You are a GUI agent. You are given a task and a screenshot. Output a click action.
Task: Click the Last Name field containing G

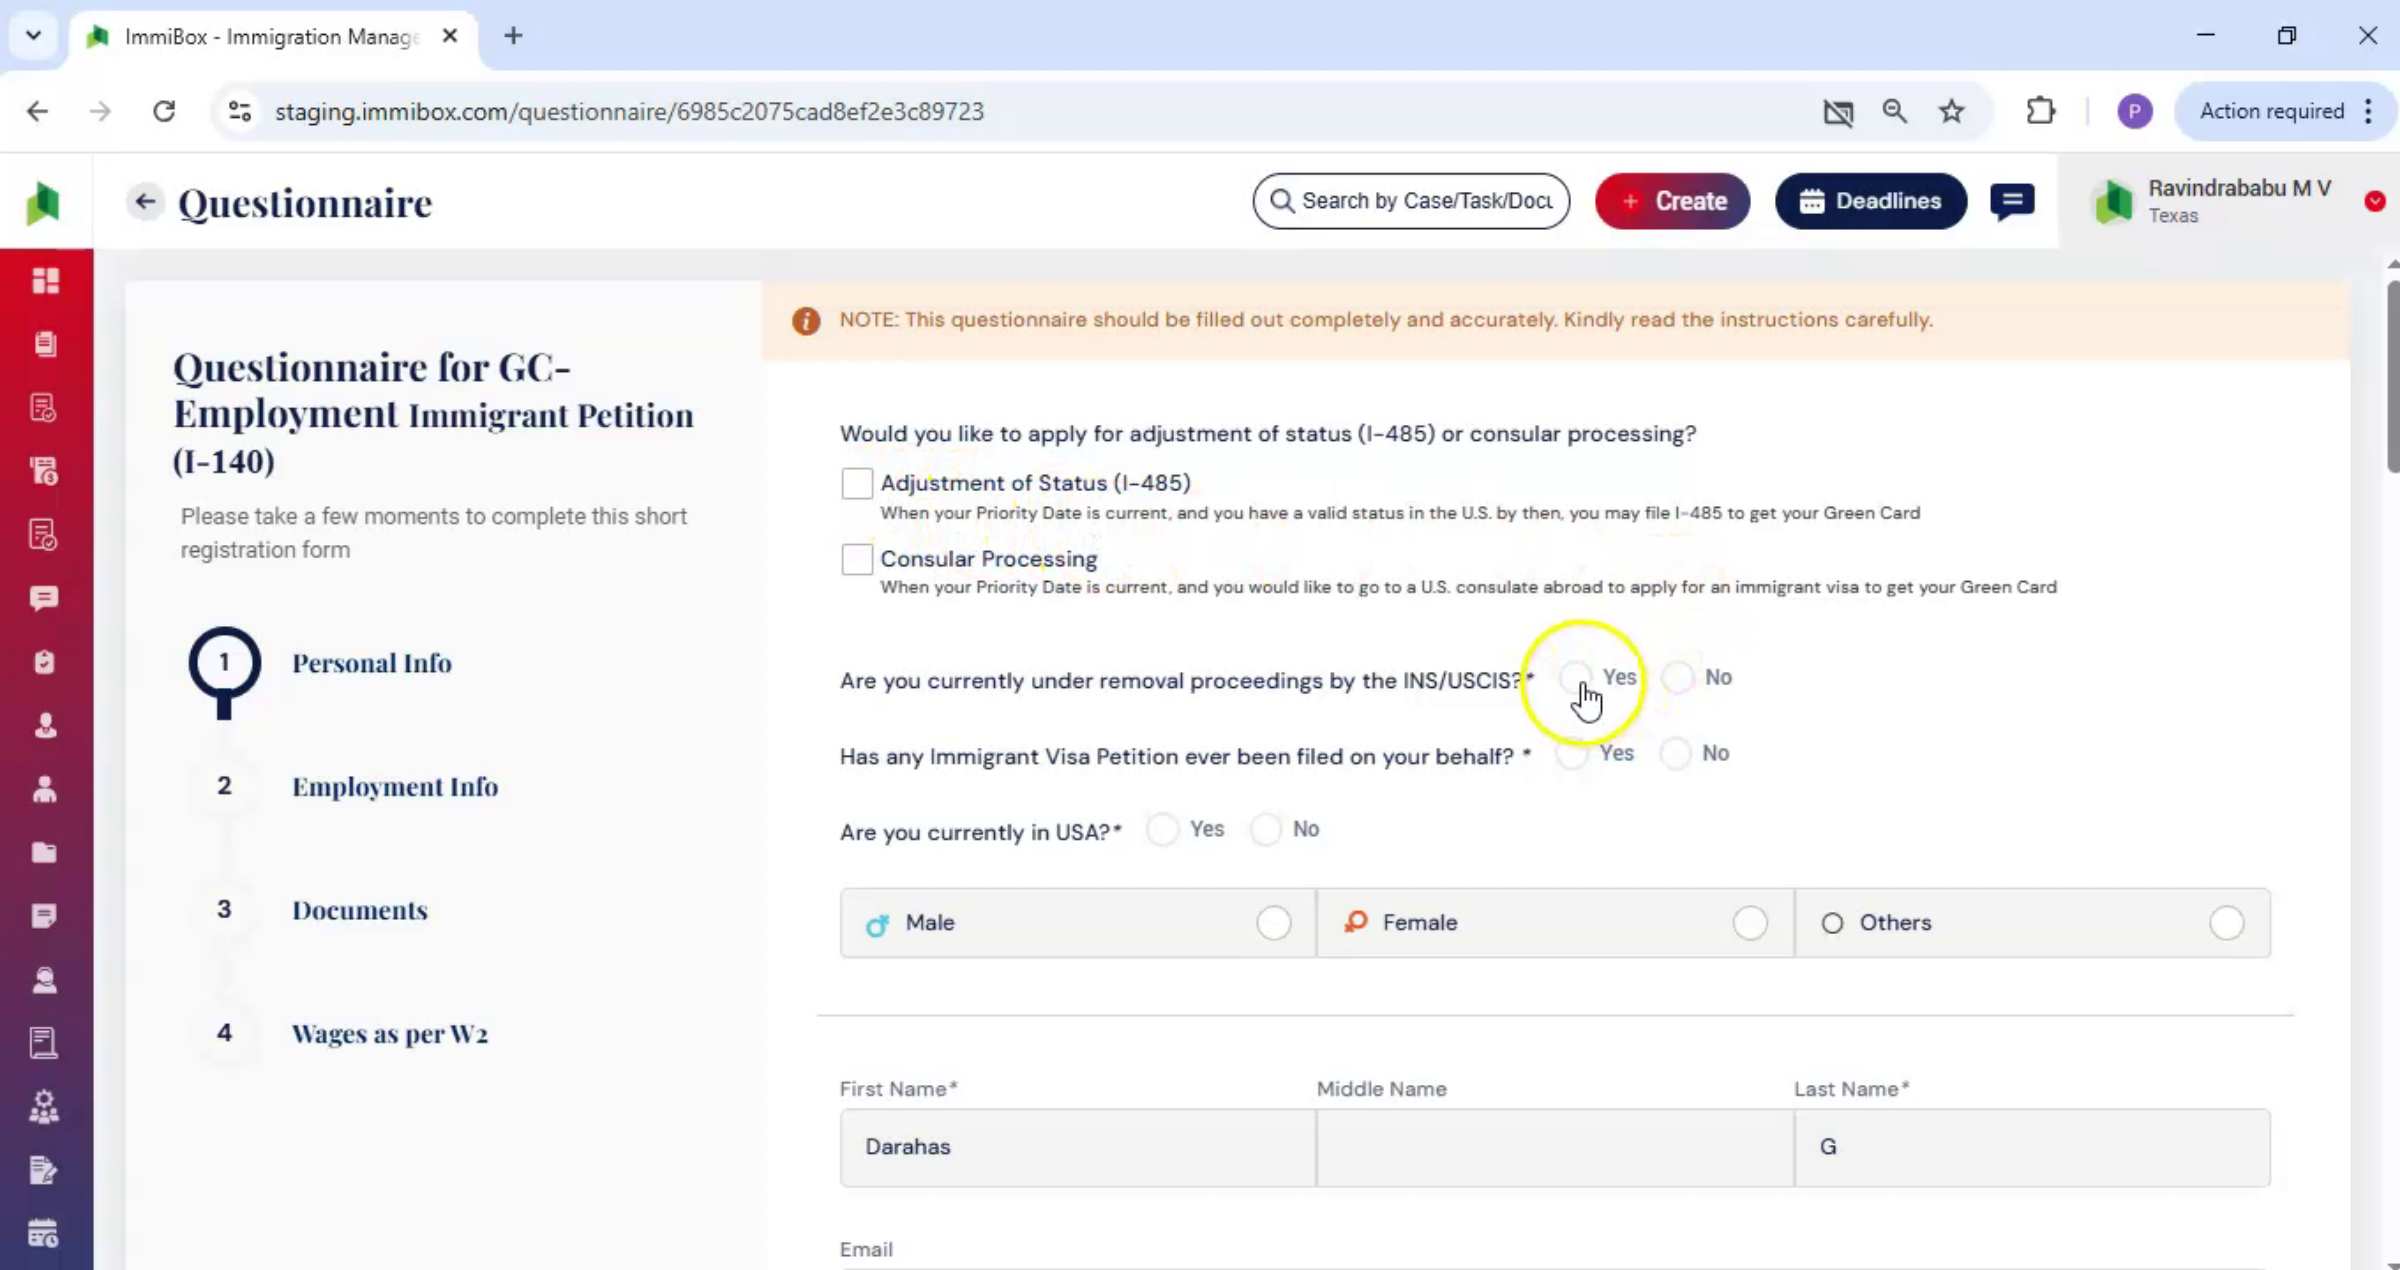click(x=2033, y=1147)
